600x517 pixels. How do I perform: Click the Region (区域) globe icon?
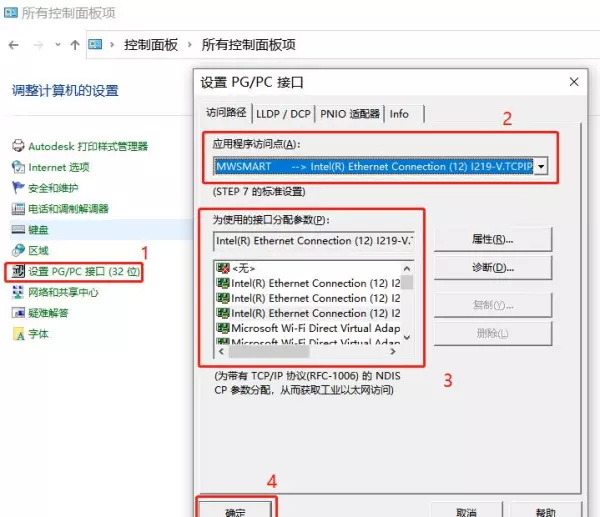point(18,250)
